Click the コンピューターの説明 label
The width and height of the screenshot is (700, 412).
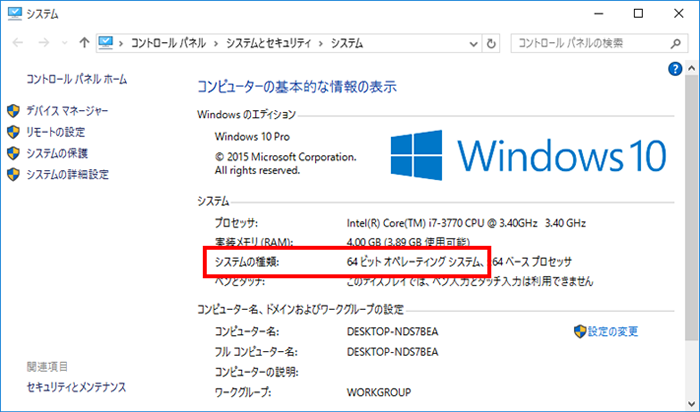tap(257, 372)
